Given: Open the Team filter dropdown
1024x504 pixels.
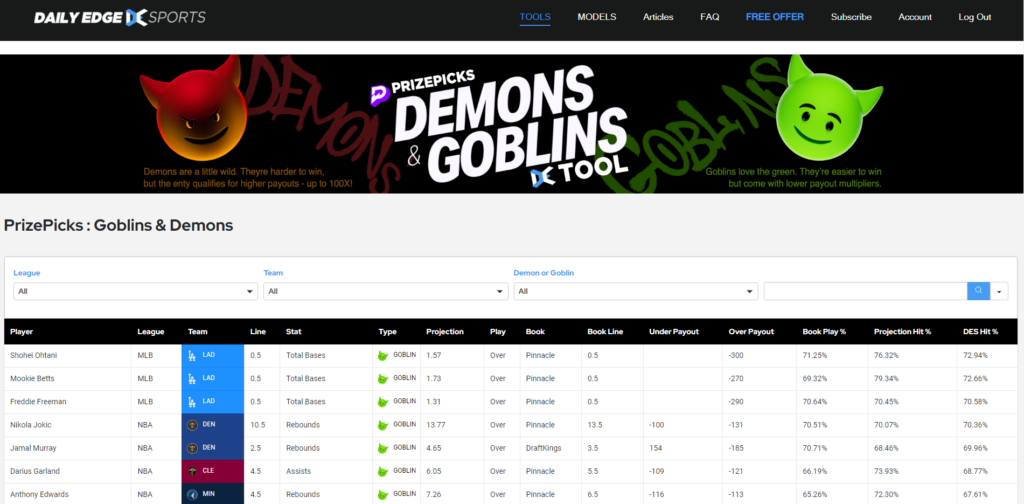Looking at the screenshot, I should tap(385, 291).
